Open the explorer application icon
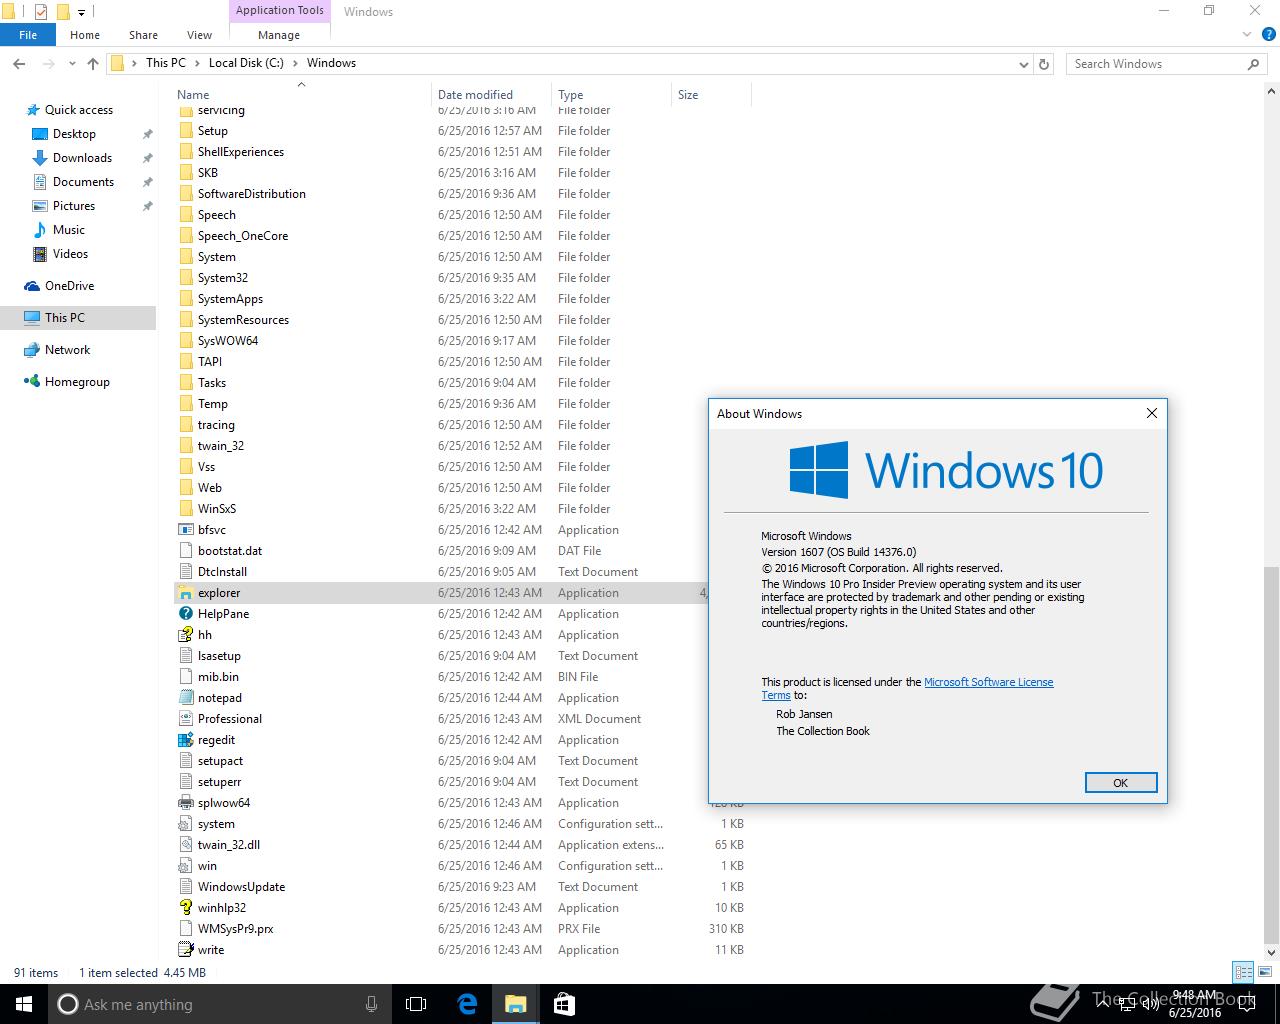This screenshot has width=1280, height=1024. coord(185,593)
